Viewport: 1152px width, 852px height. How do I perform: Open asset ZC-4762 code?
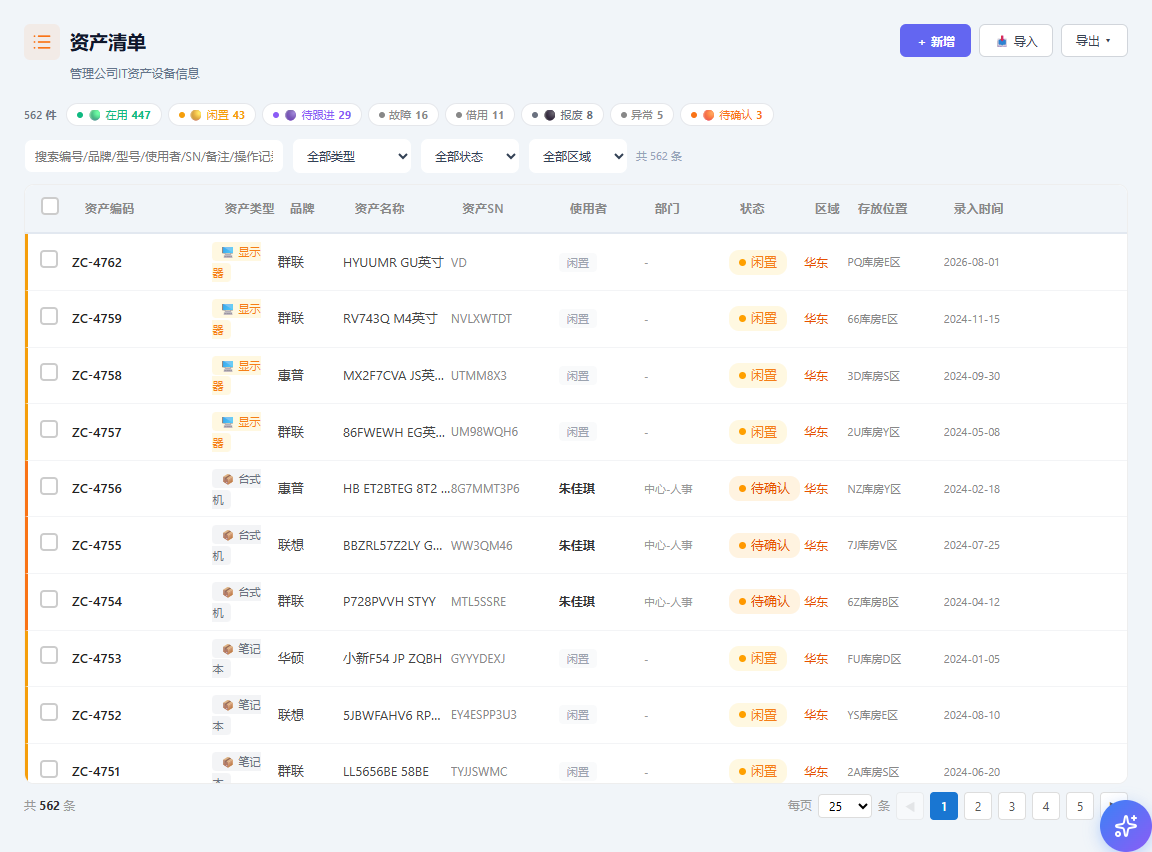tap(97, 262)
